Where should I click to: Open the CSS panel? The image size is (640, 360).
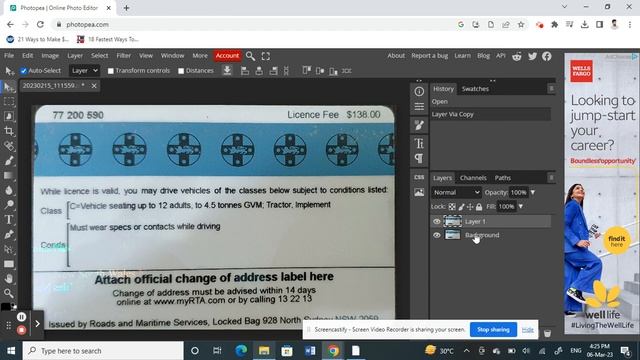click(x=419, y=178)
